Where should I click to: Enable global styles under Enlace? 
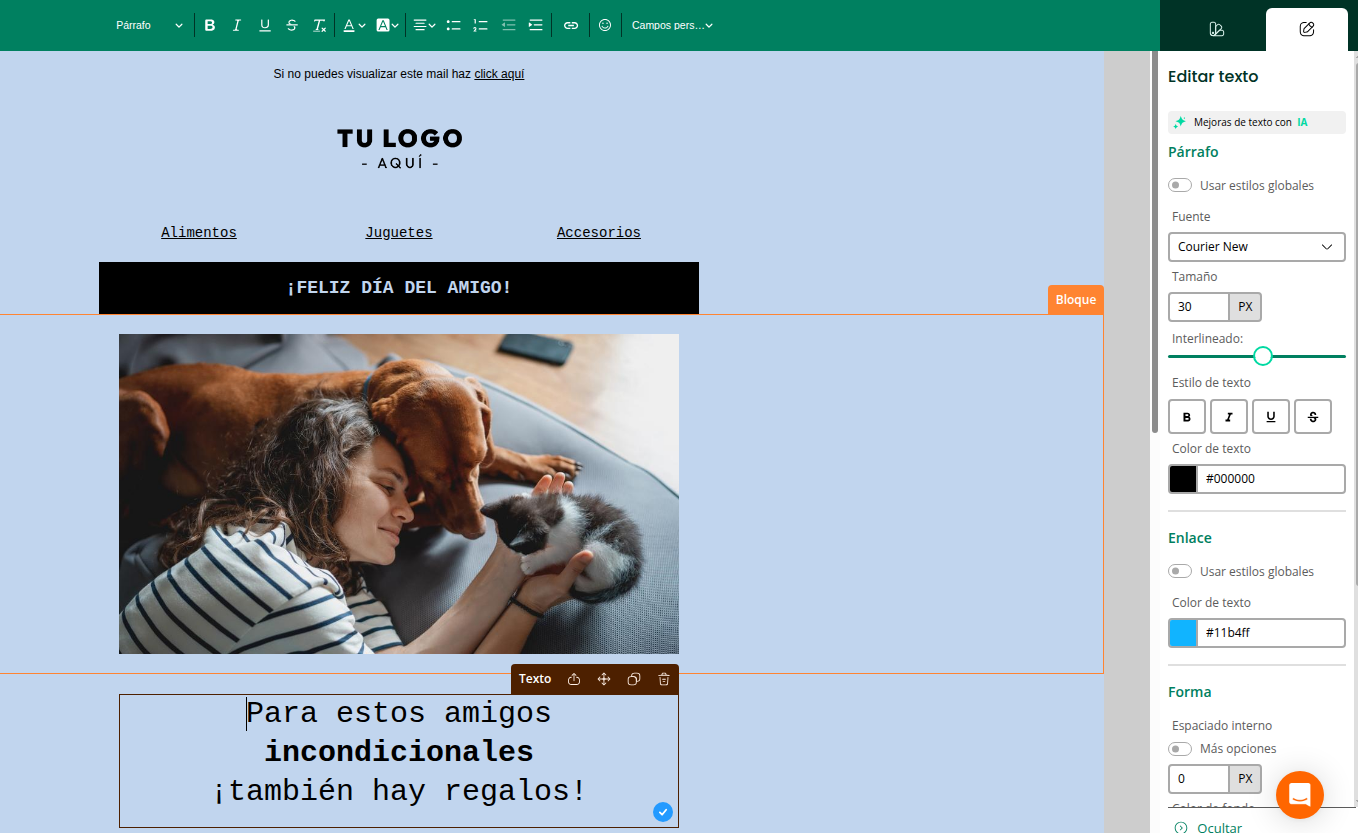tap(1181, 571)
